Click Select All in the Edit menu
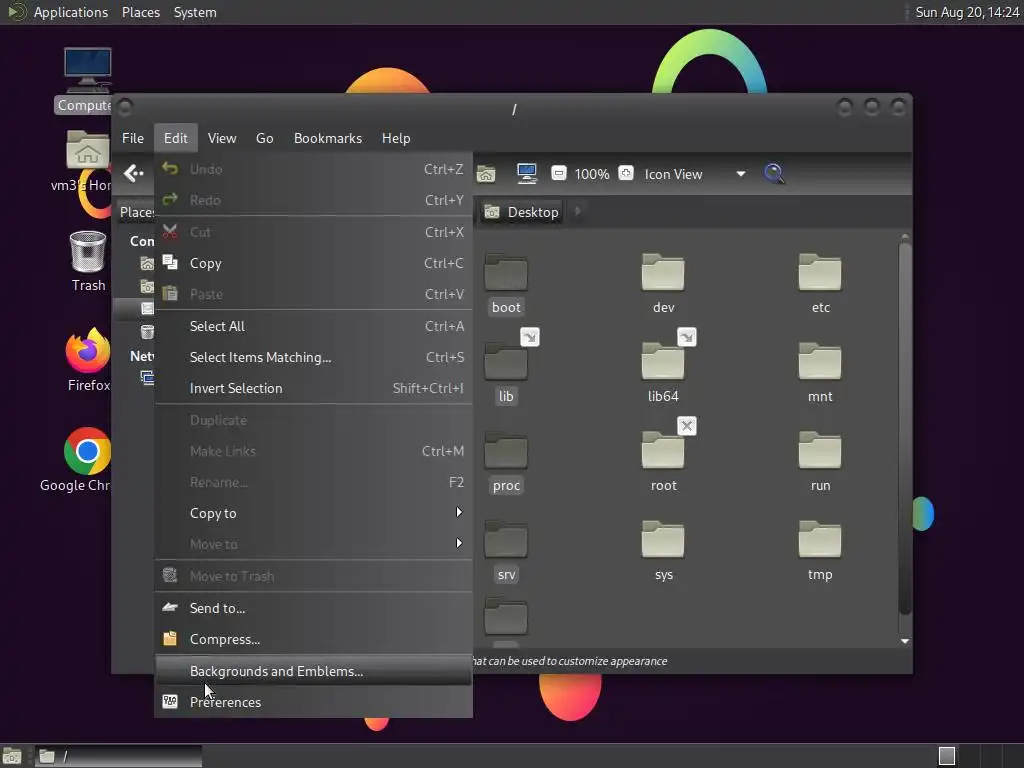The height and width of the screenshot is (768, 1024). [x=313, y=326]
